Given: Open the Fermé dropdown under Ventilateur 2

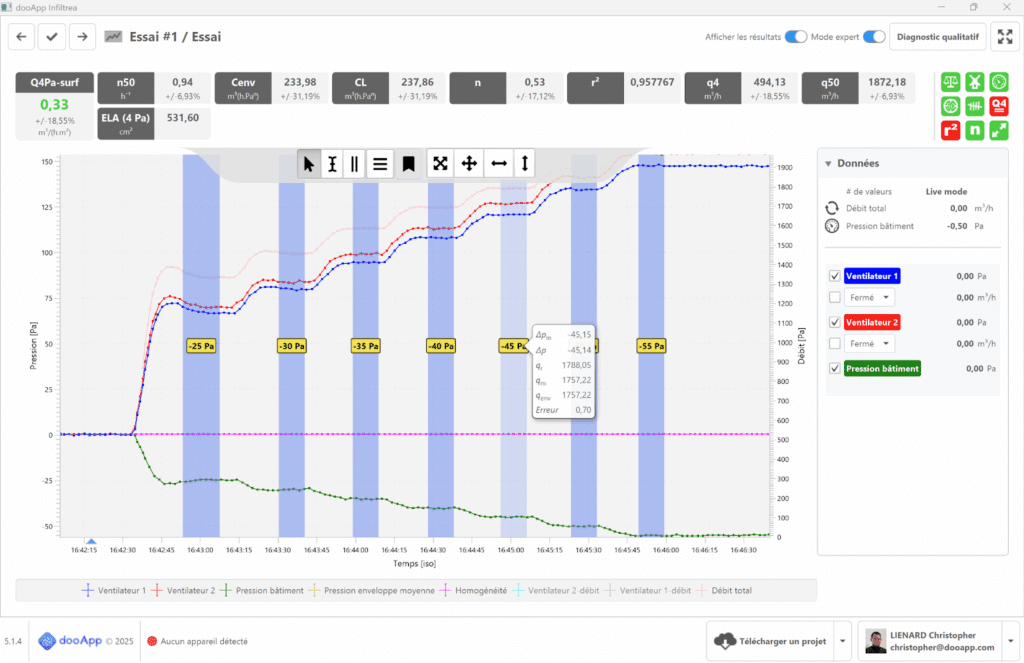Looking at the screenshot, I should tap(870, 343).
